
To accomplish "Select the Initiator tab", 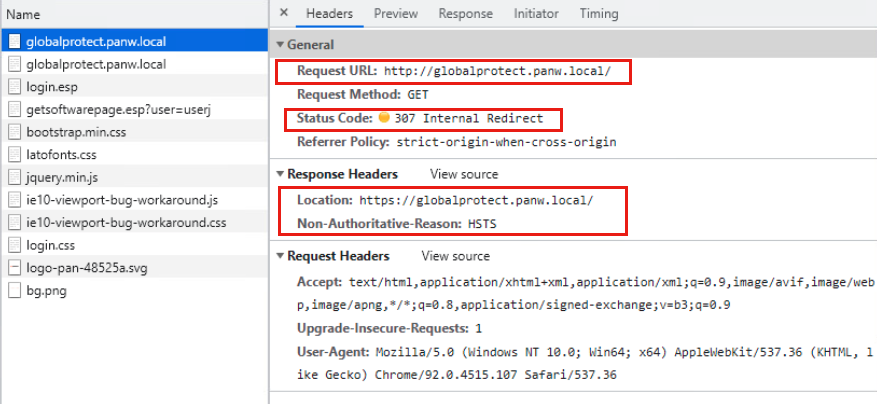I will click(x=536, y=14).
